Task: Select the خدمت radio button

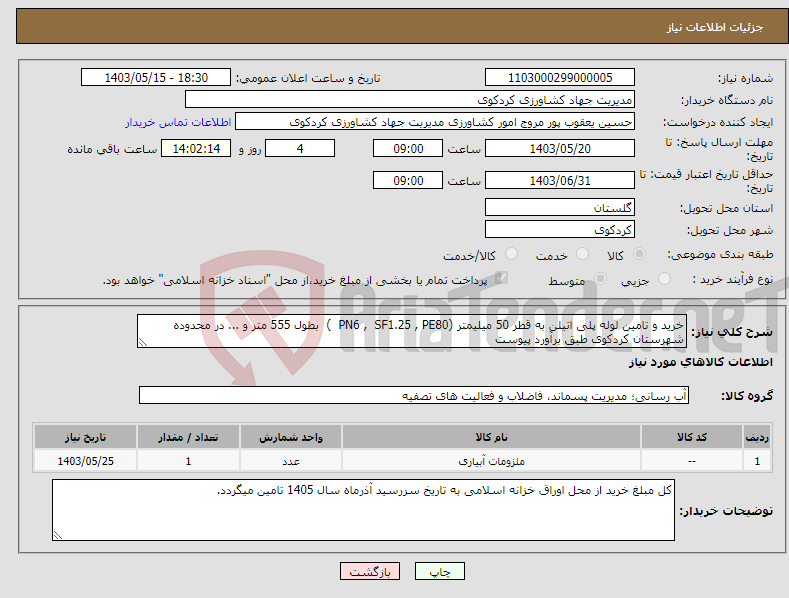Action: (x=582, y=254)
